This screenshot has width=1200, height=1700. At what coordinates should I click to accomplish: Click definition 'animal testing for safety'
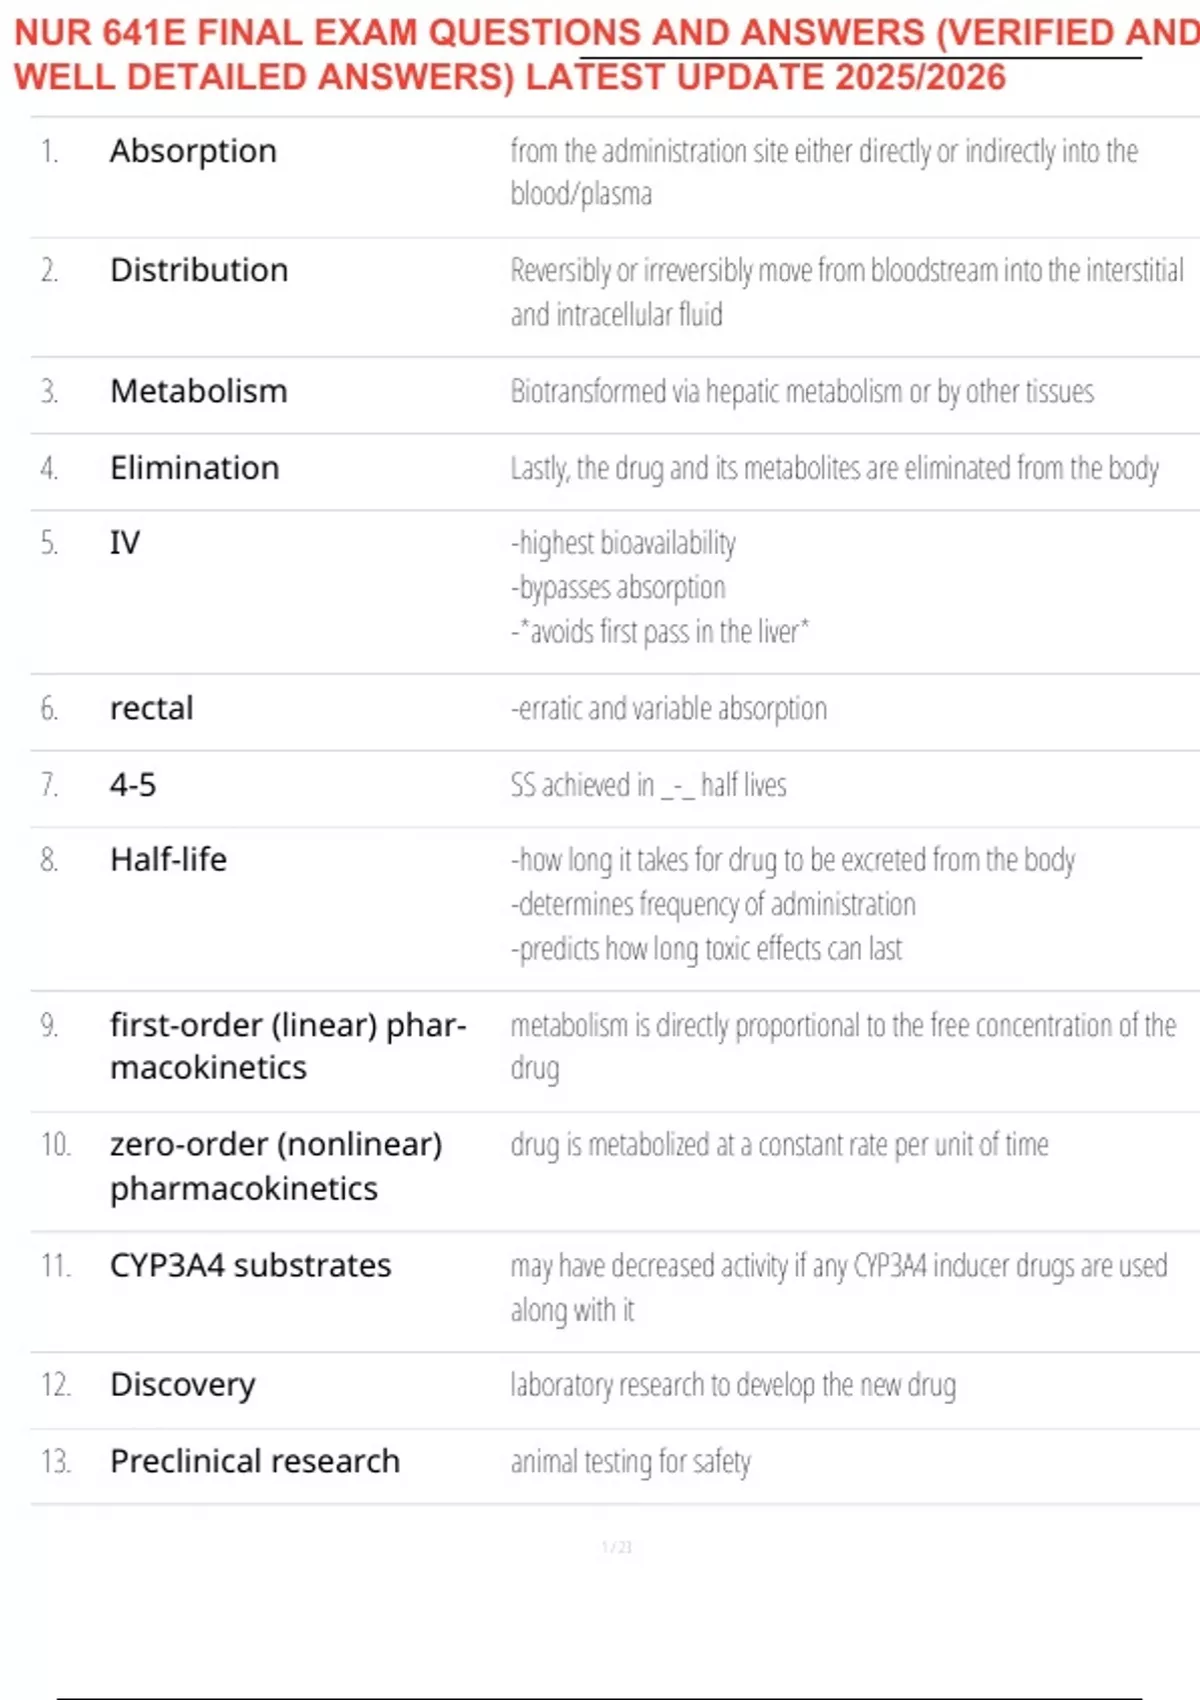(x=630, y=1462)
